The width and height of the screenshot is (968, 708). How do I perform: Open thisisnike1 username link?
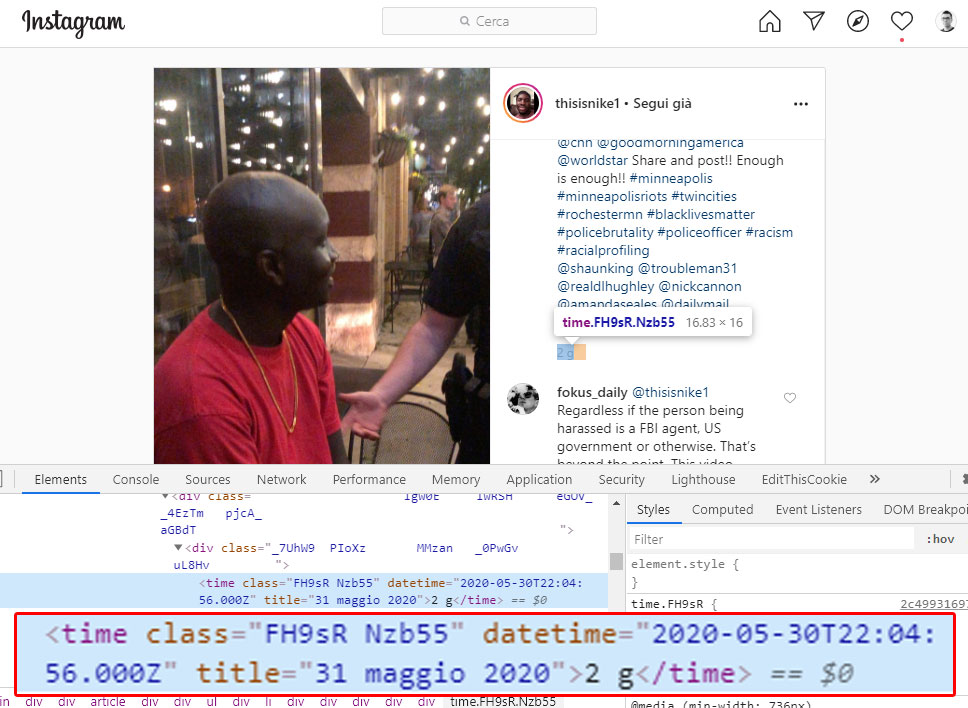pos(586,104)
